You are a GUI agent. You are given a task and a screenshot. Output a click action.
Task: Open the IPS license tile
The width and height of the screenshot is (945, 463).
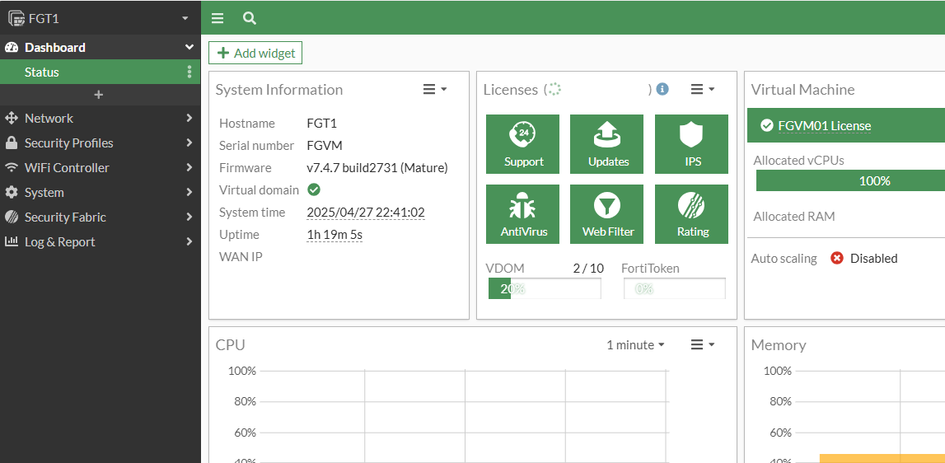692,143
